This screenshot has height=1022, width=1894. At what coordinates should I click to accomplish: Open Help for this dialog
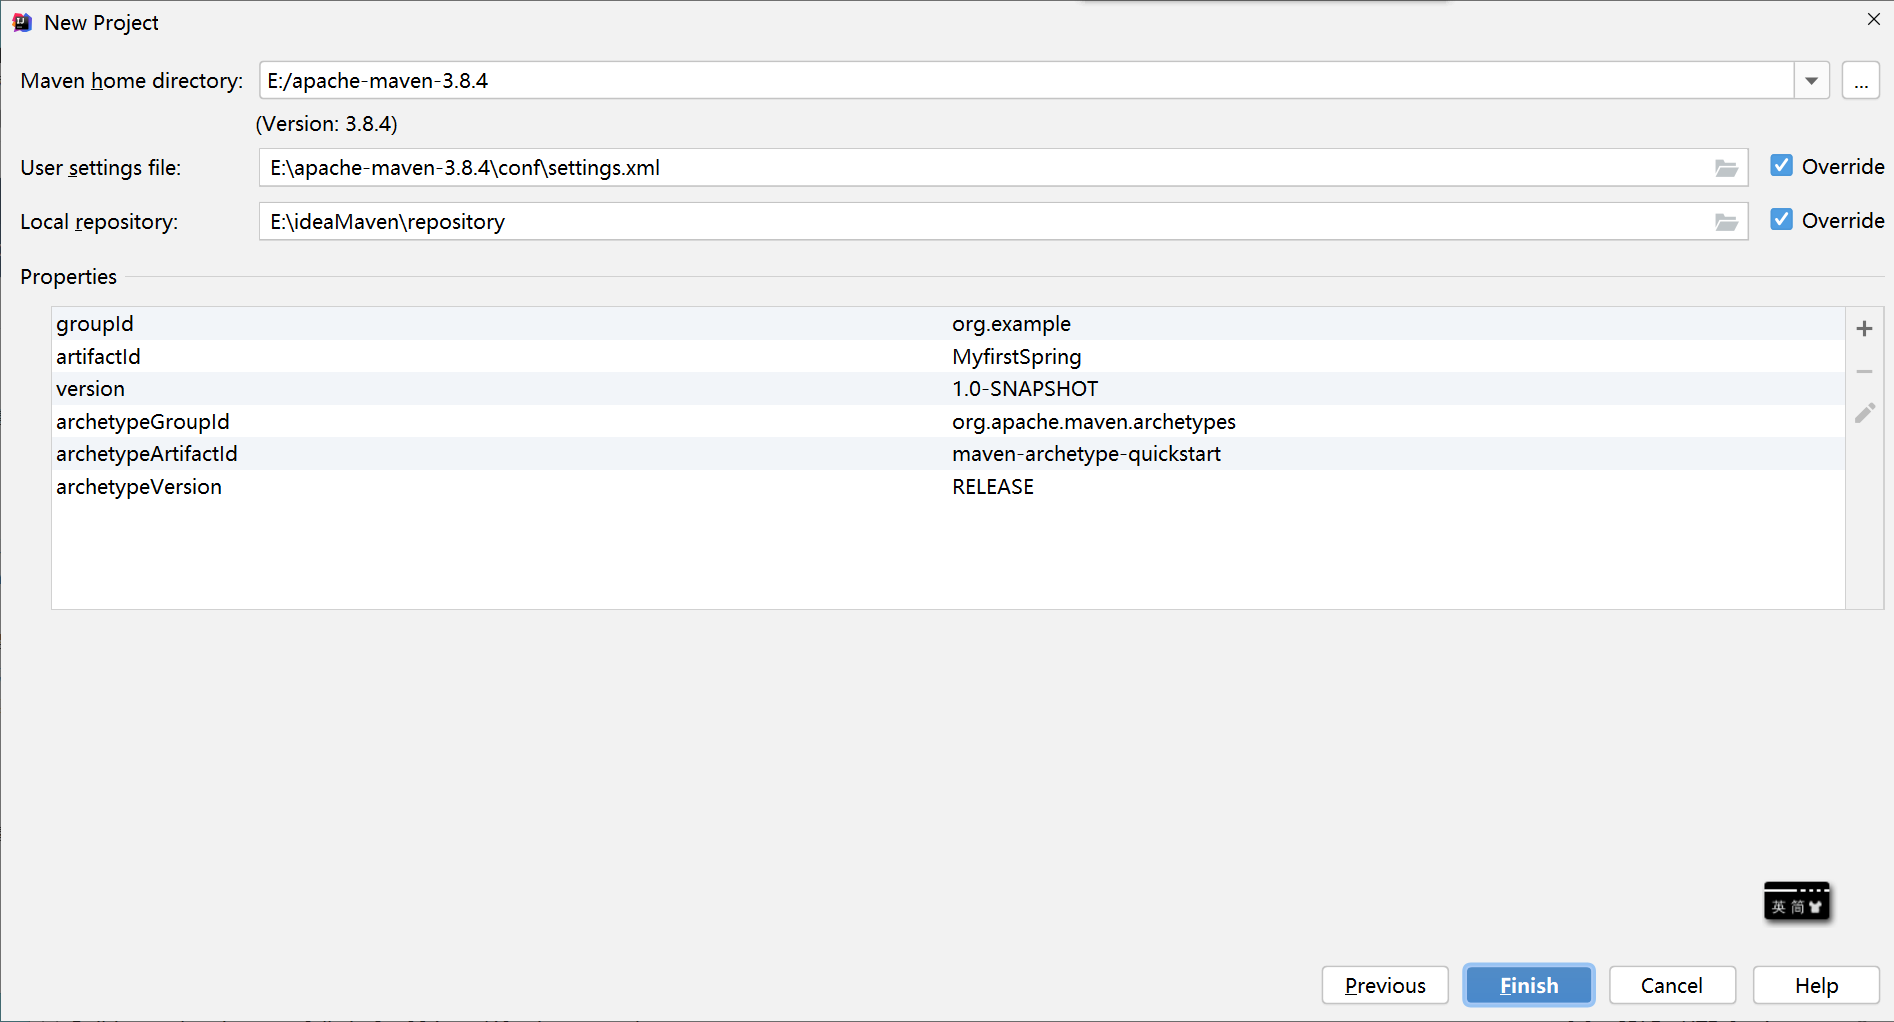coord(1816,986)
